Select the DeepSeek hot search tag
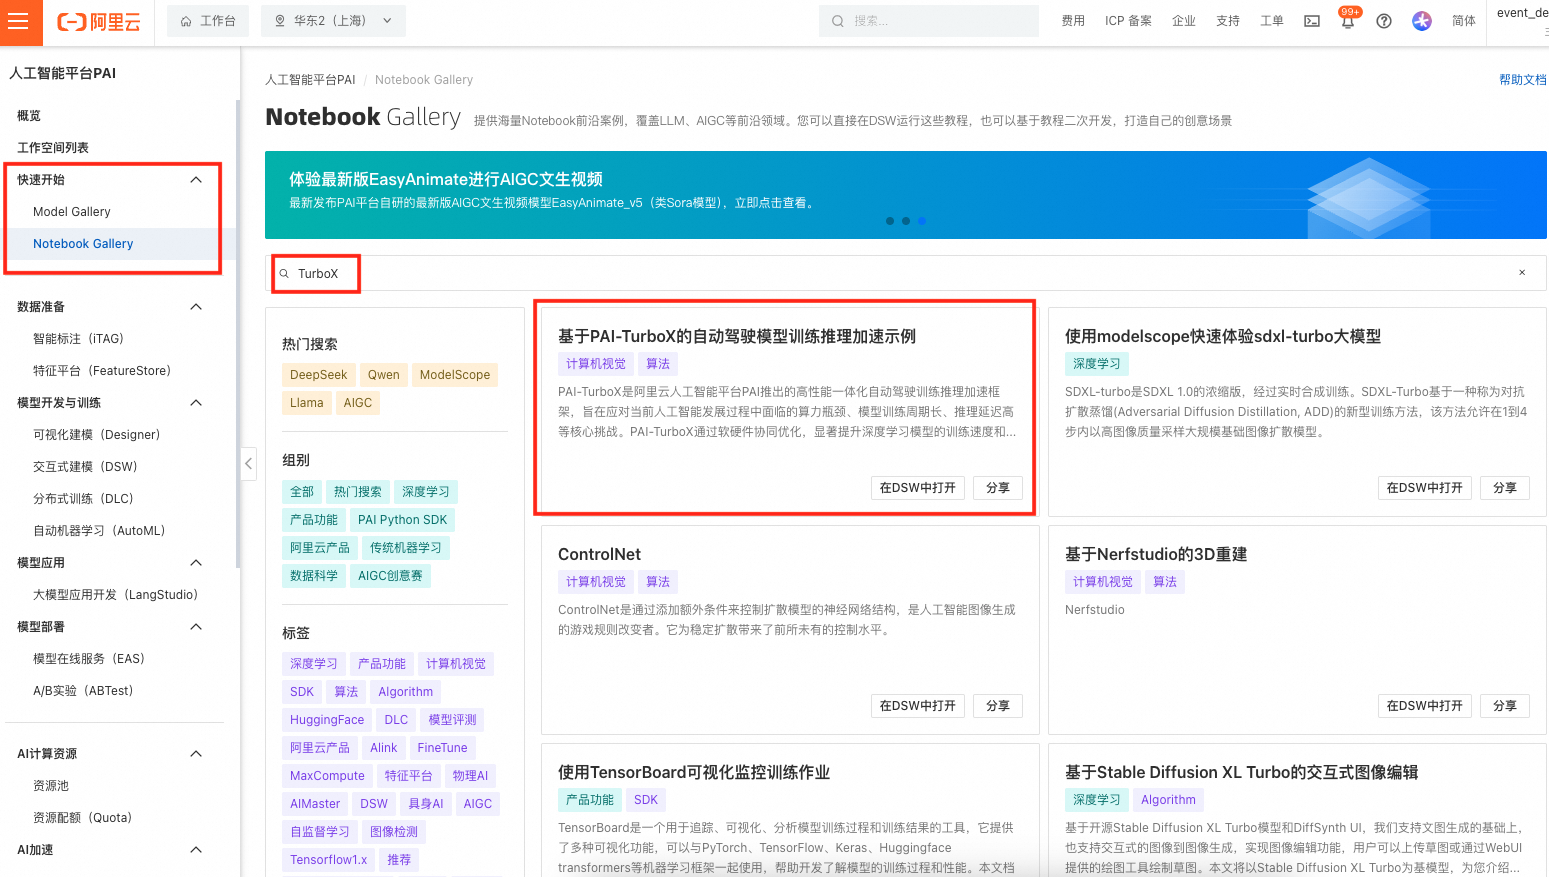Image resolution: width=1549 pixels, height=877 pixels. [x=319, y=375]
